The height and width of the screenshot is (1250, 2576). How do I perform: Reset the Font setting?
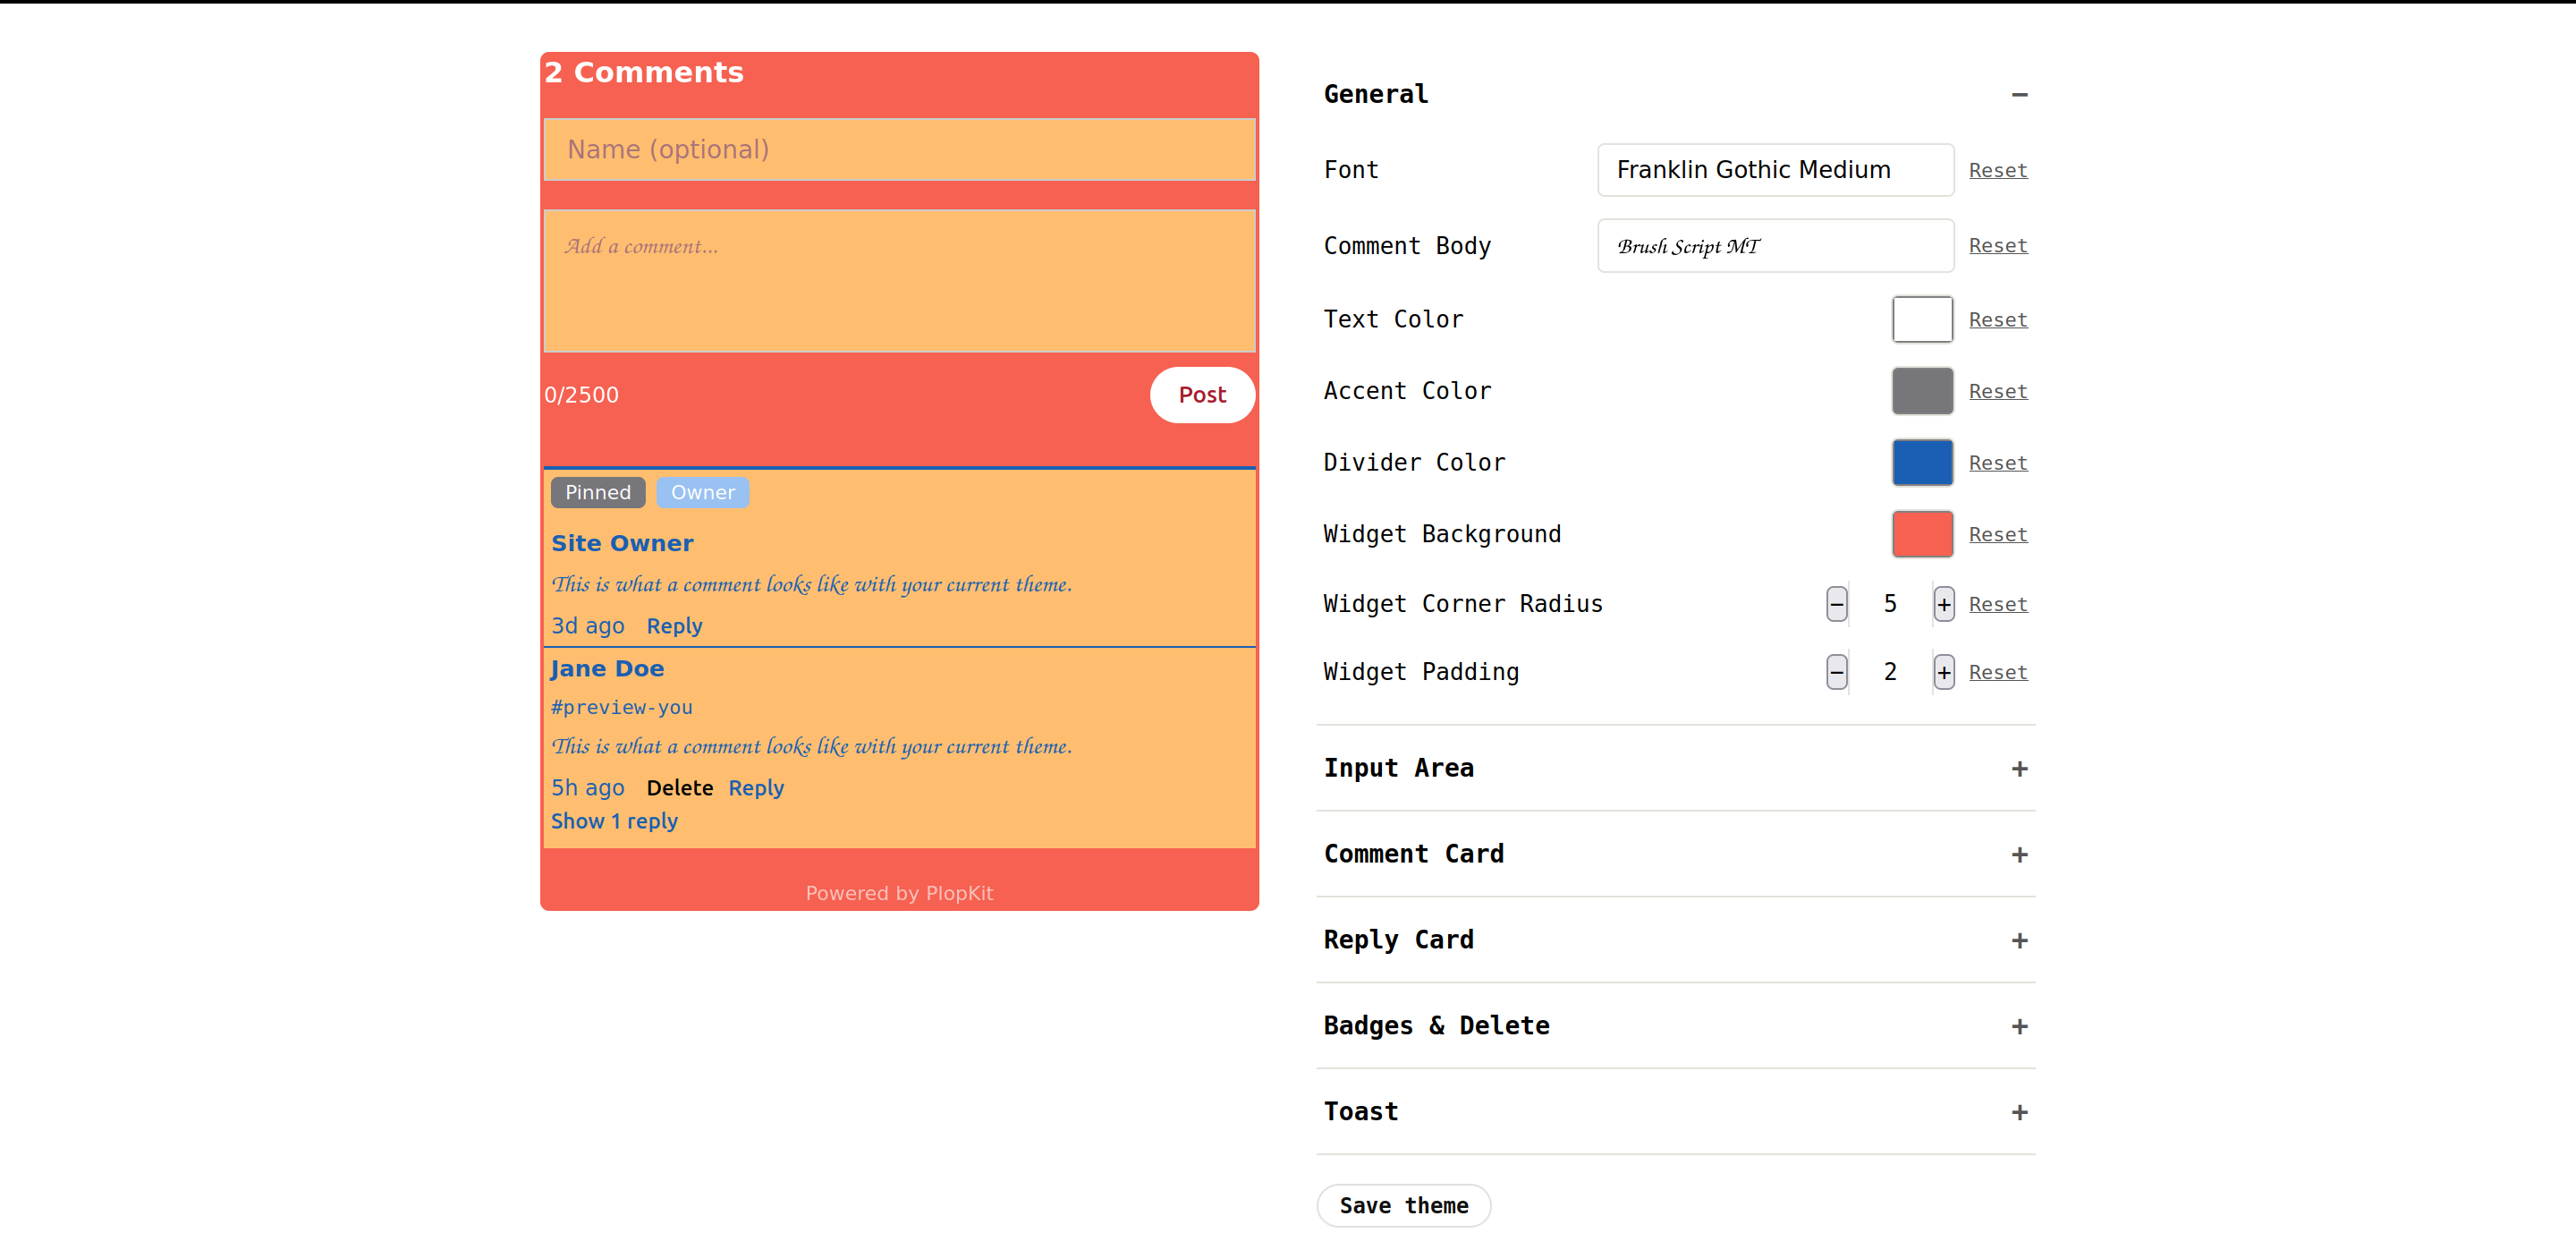(x=1998, y=170)
